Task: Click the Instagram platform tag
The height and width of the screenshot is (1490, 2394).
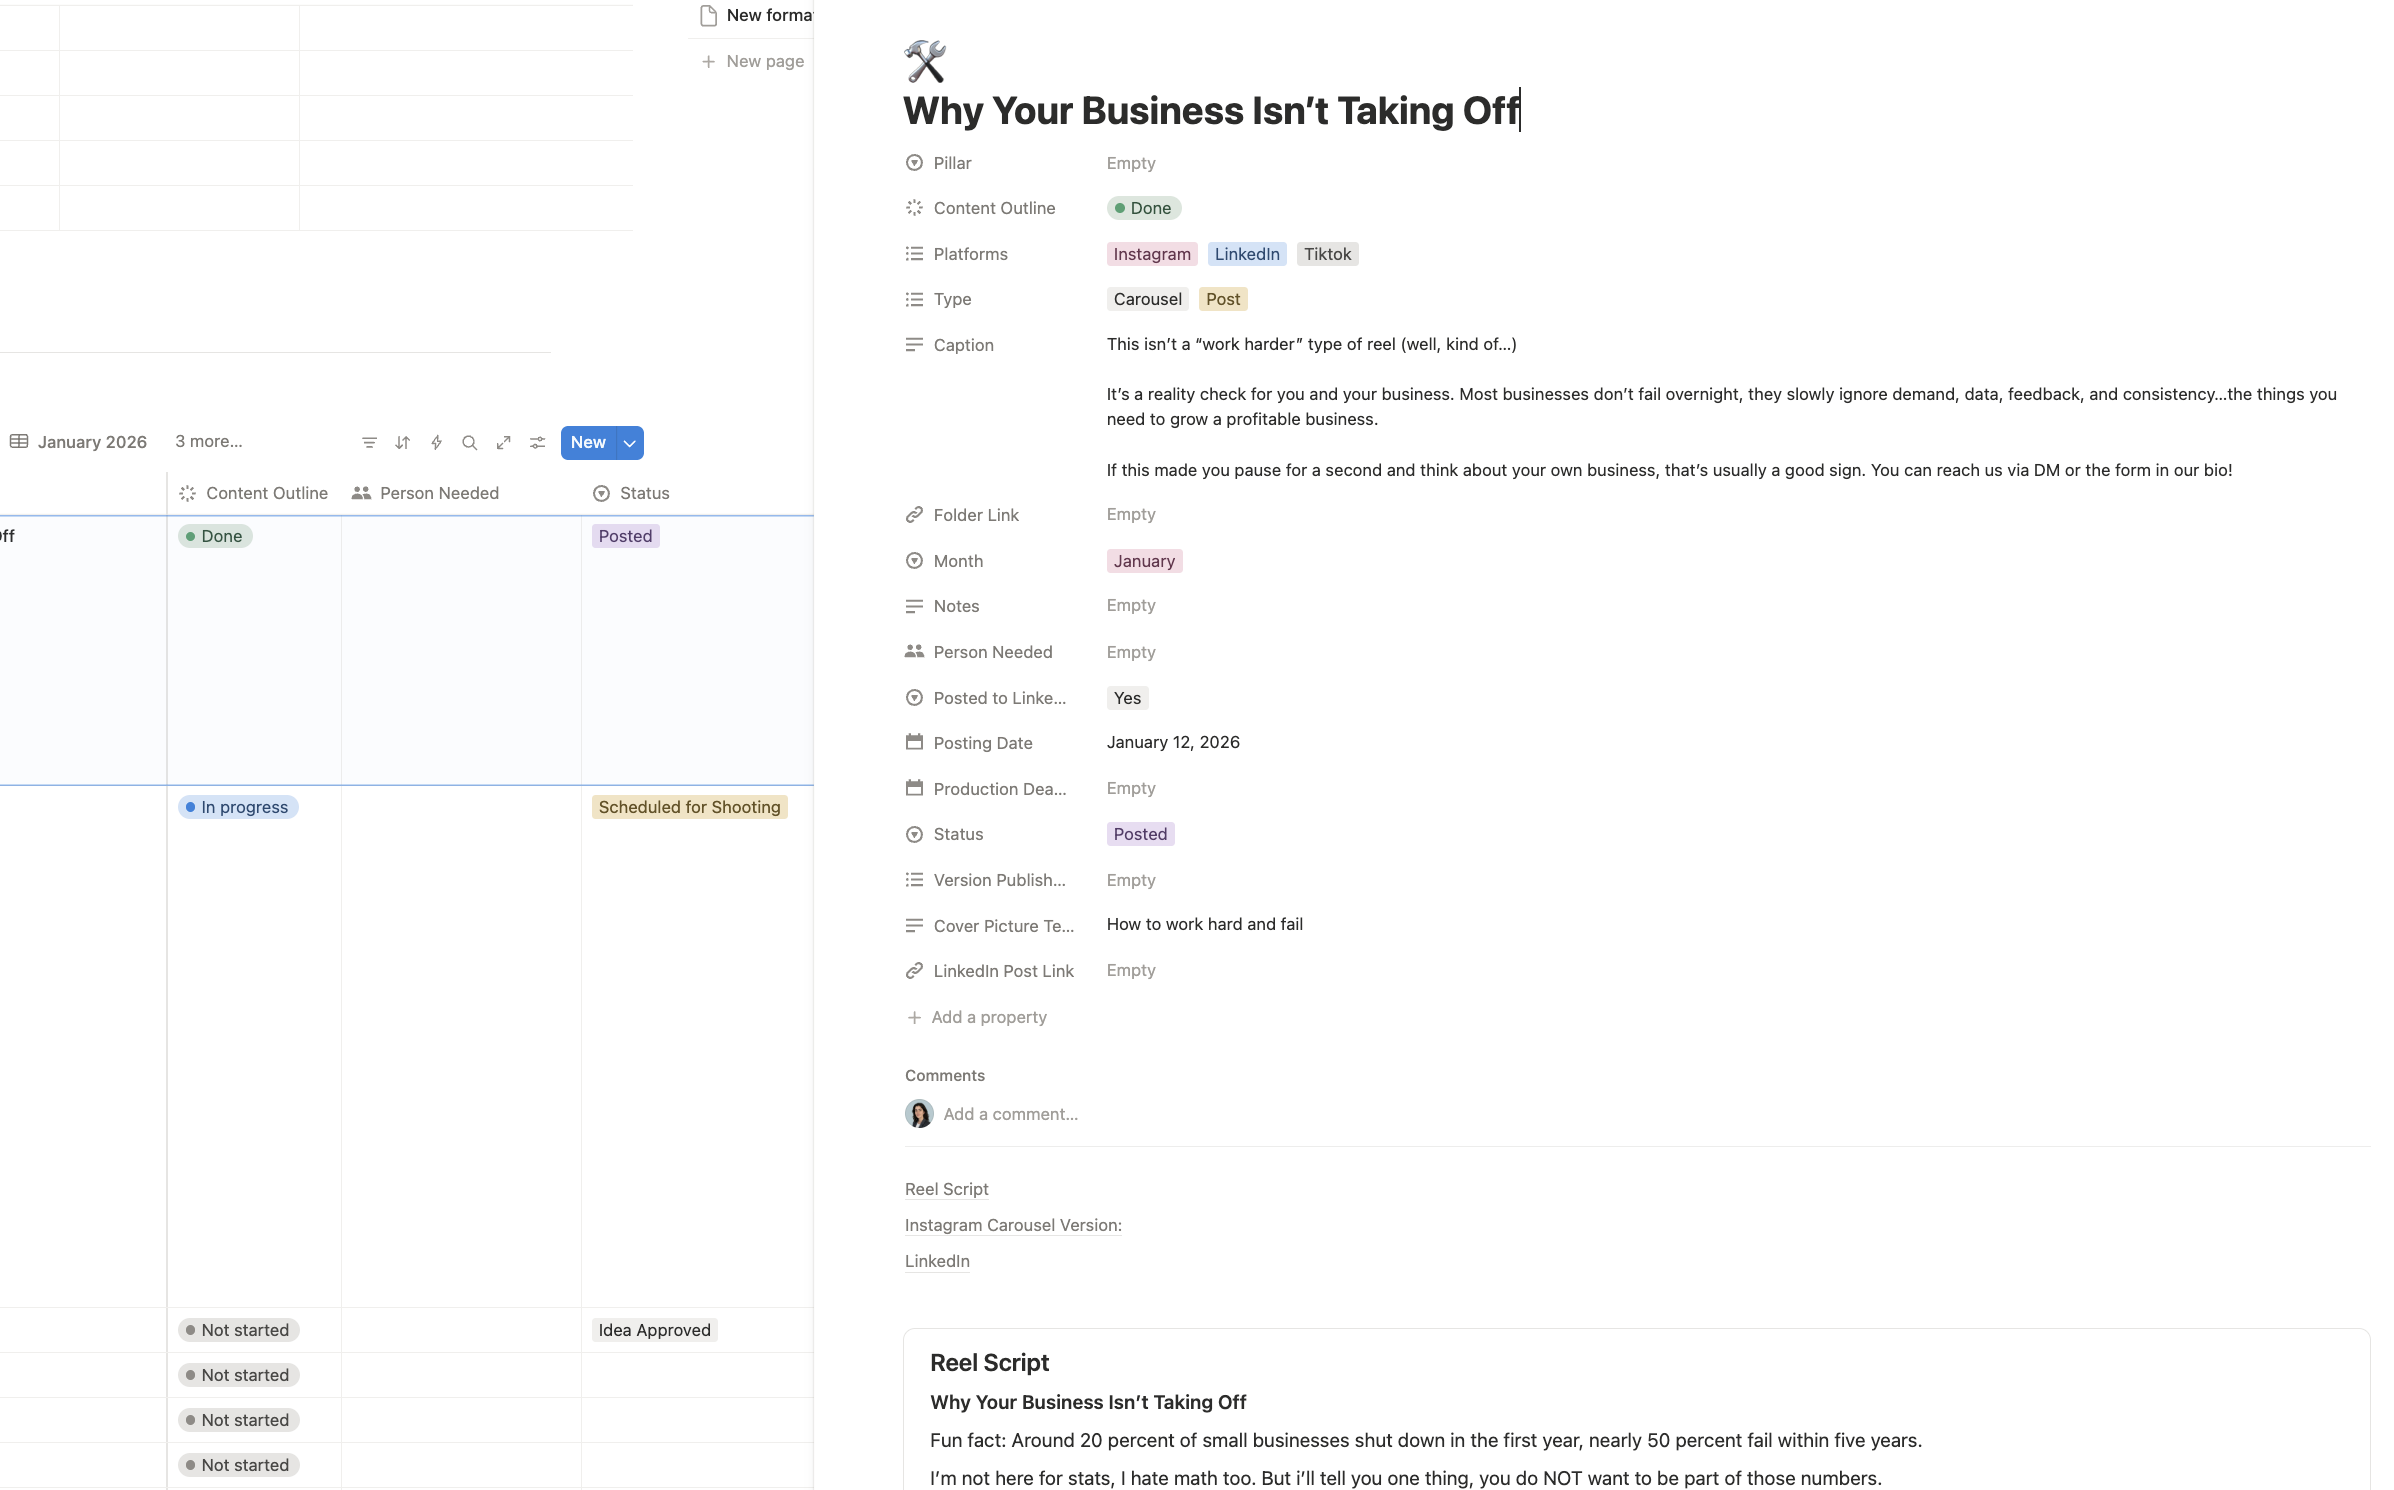Action: pyautogui.click(x=1151, y=254)
